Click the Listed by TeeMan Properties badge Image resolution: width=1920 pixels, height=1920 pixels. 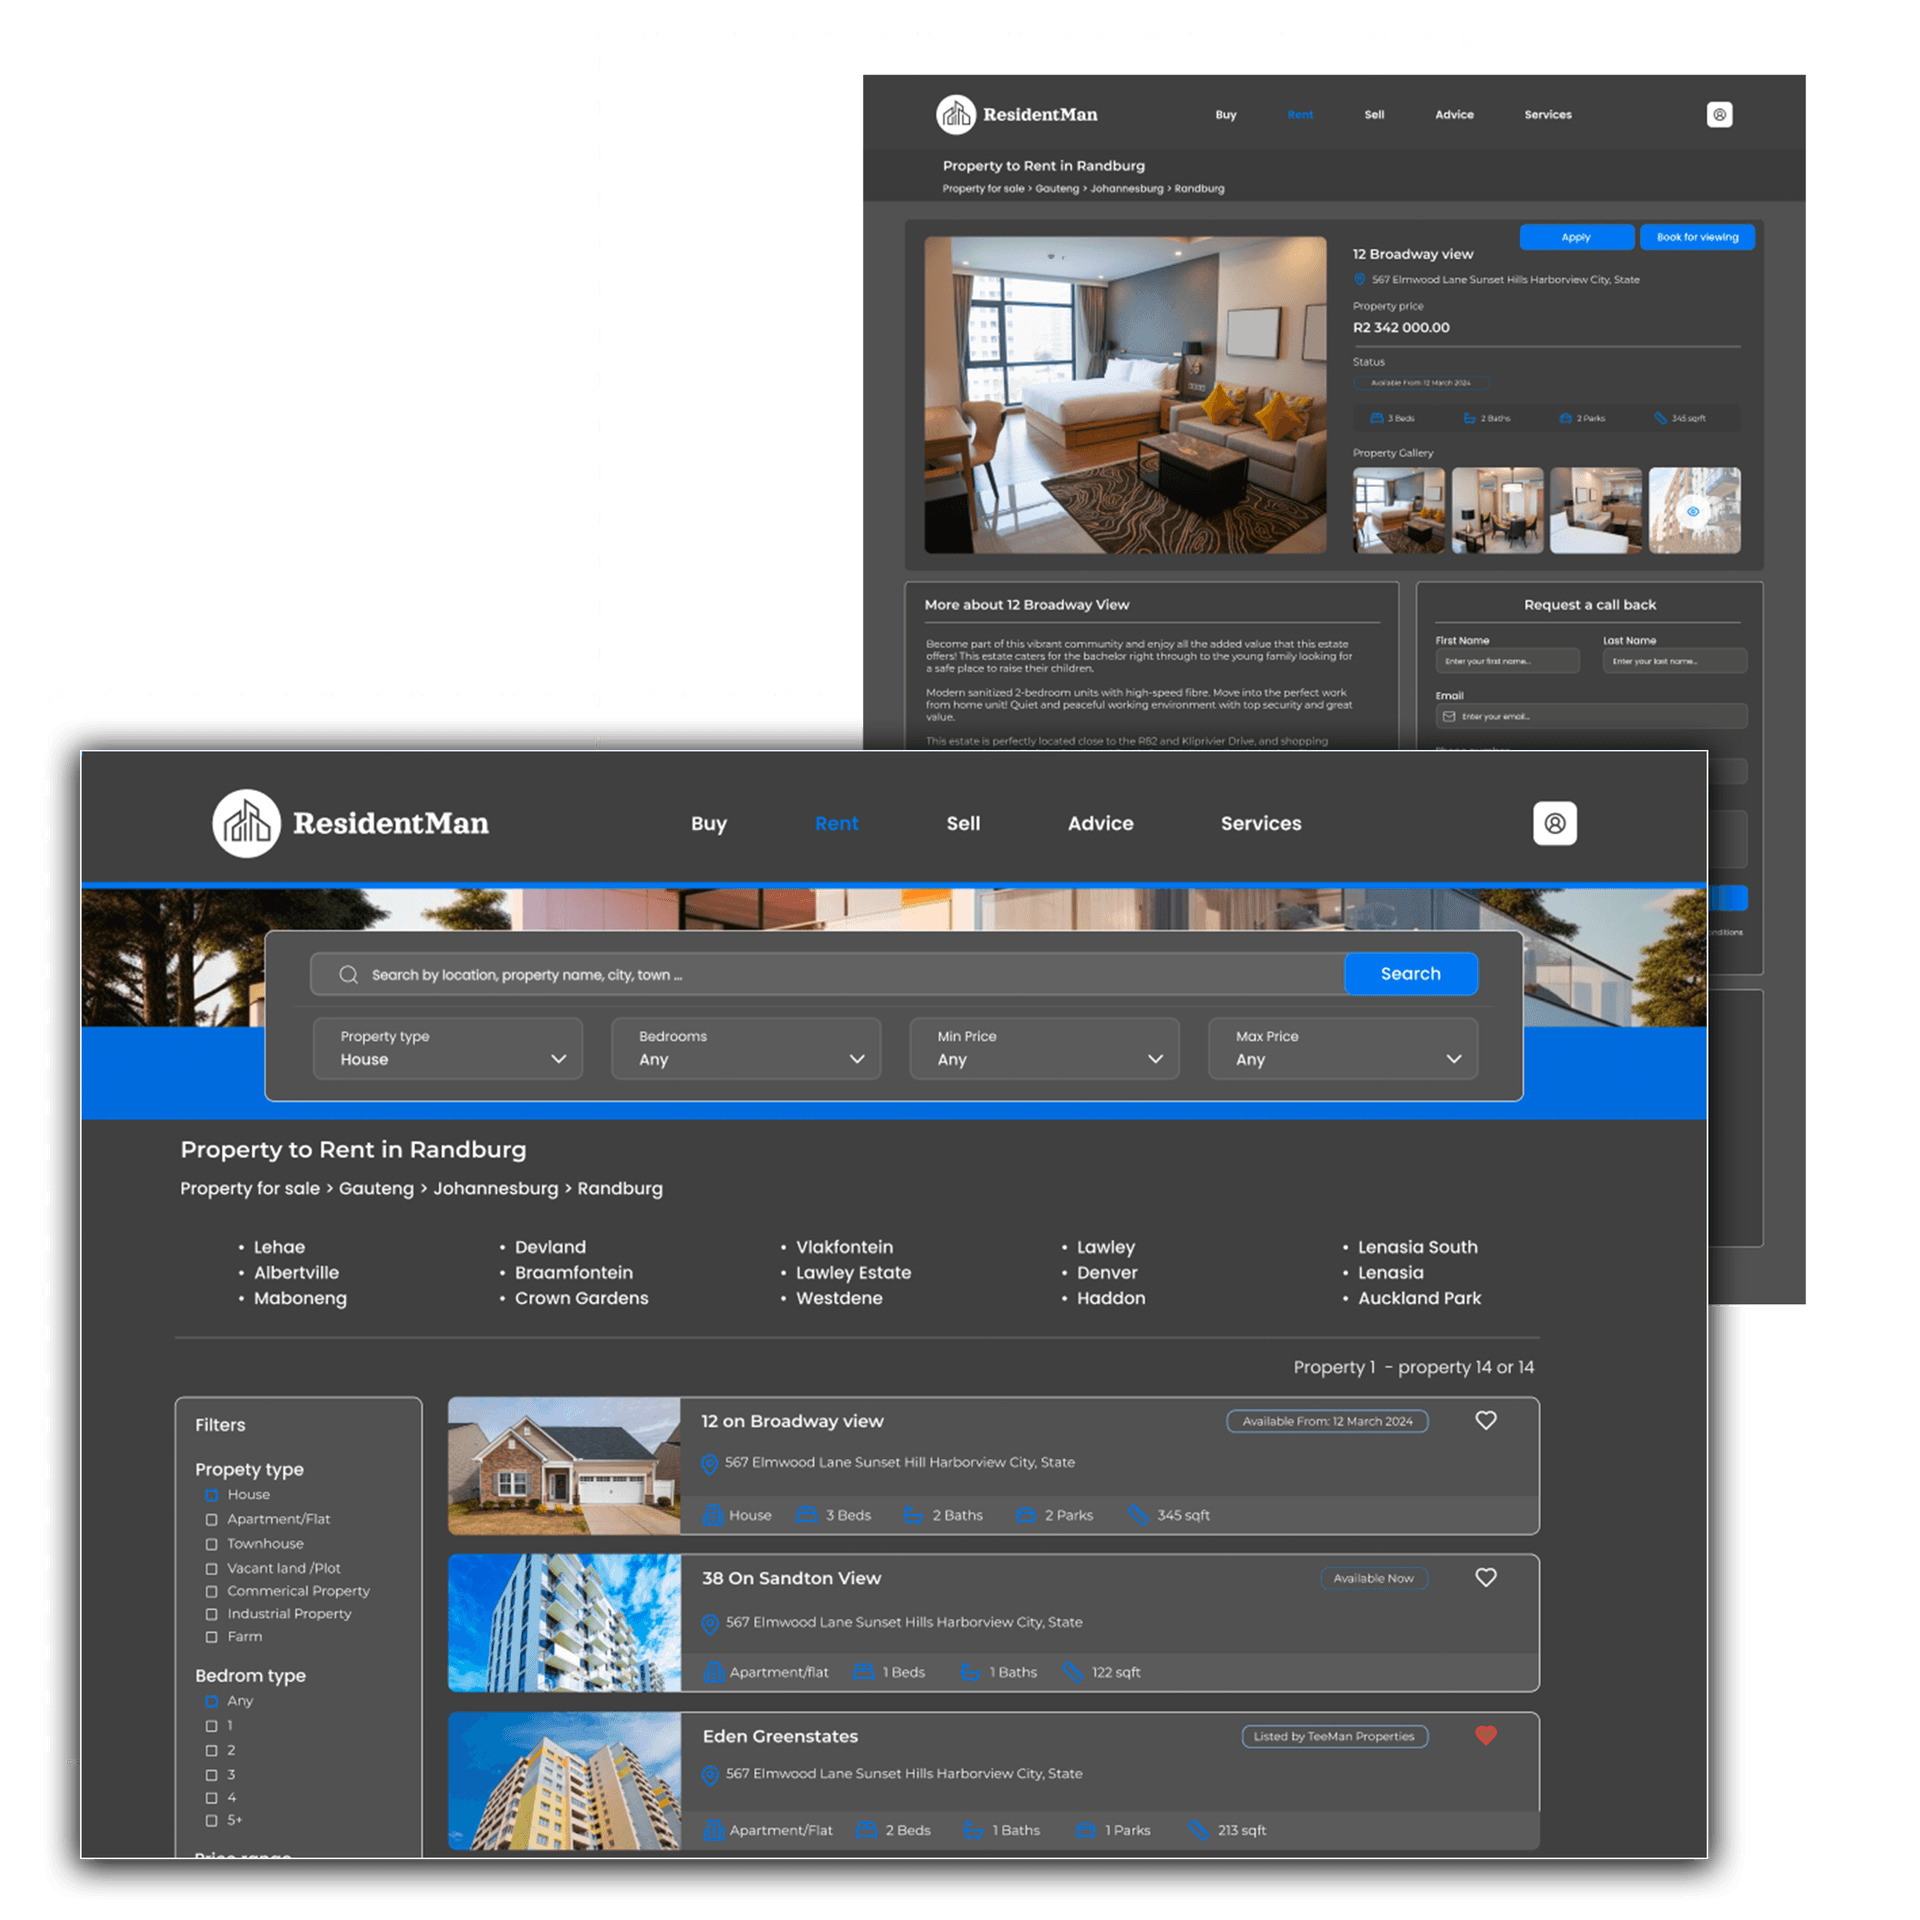(x=1334, y=1736)
